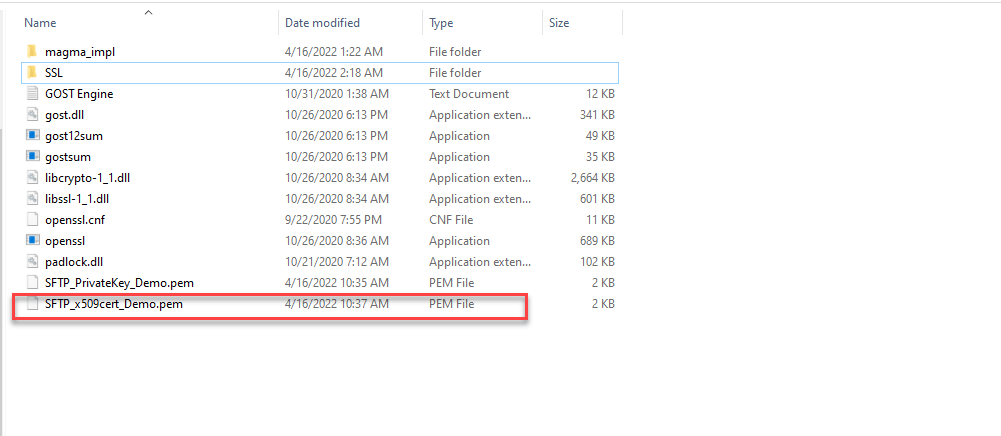This screenshot has height=436, width=1001.
Task: Click the SFTP_x509cert_Demo.pem file icon
Action: (32, 304)
